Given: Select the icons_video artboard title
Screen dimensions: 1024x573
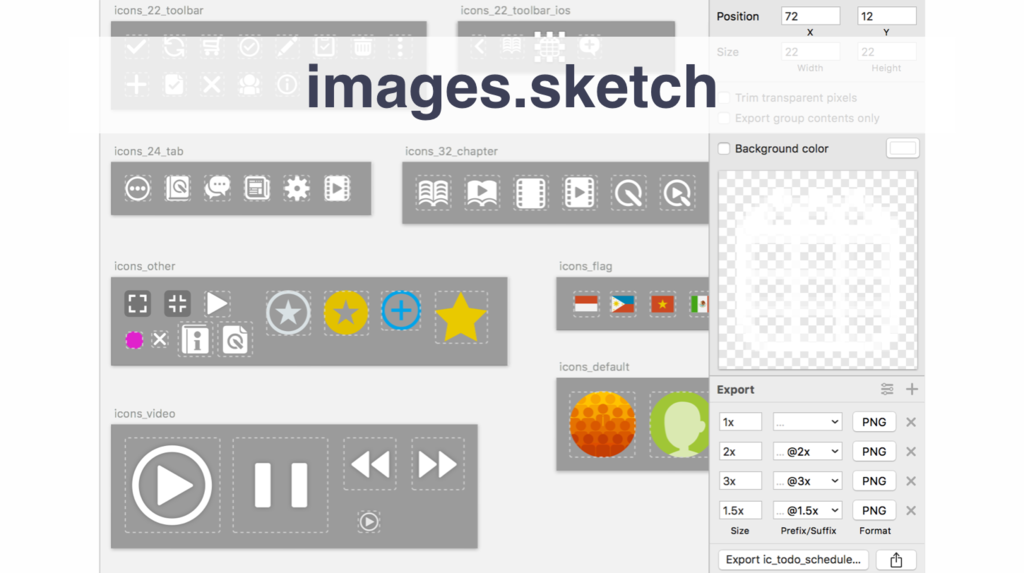Looking at the screenshot, I should (144, 414).
